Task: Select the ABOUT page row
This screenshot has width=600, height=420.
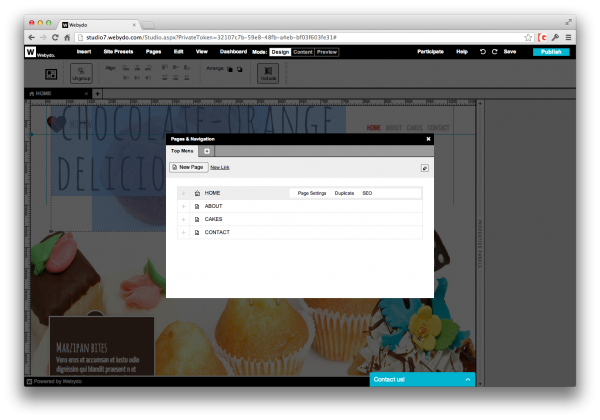Action: 300,206
